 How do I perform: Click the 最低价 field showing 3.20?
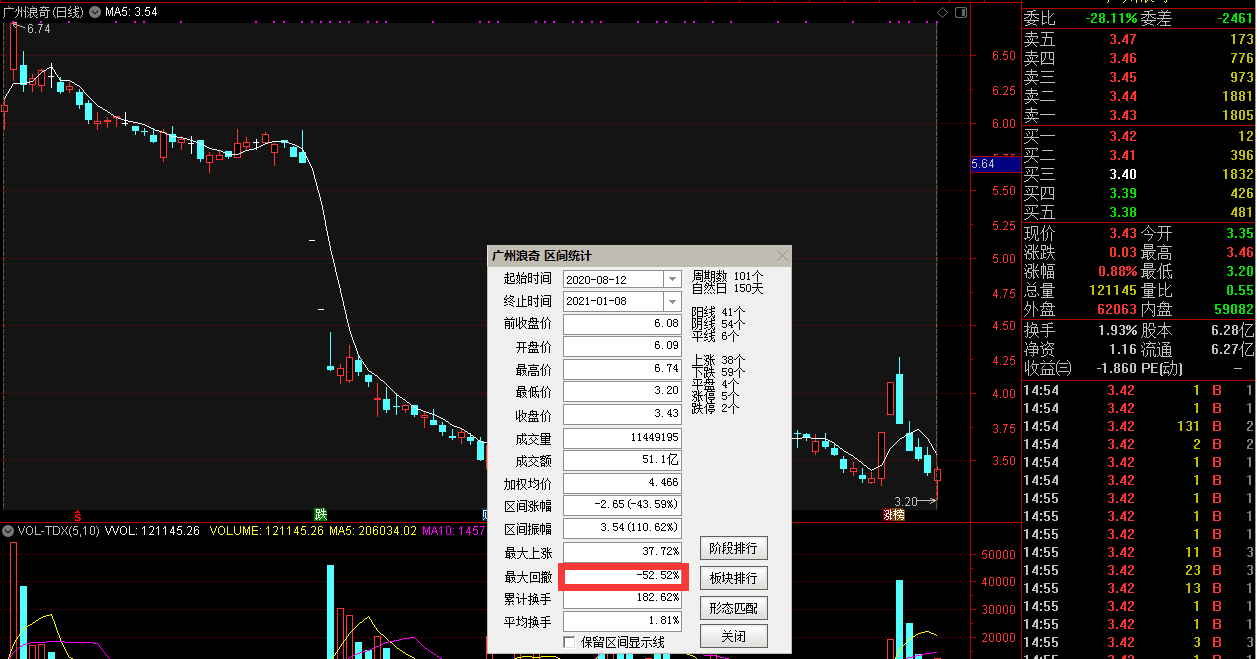tap(623, 391)
